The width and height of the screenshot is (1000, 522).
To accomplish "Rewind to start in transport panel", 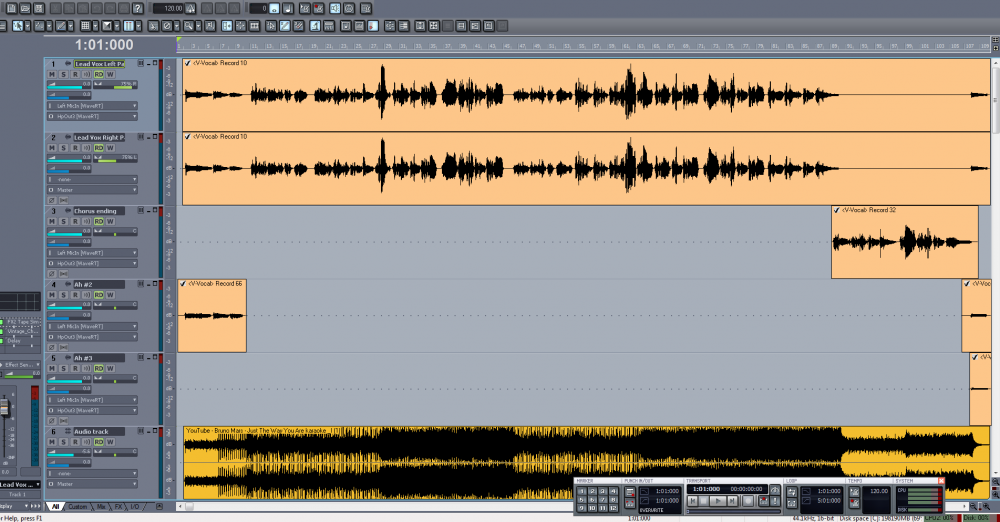I will click(x=691, y=500).
